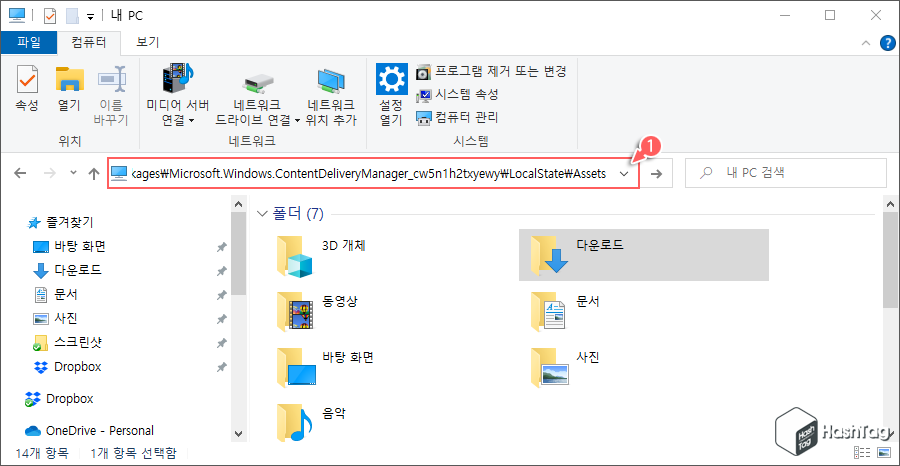The width and height of the screenshot is (900, 466).
Task: Open OneDrive - Personal in the sidebar
Action: coord(89,430)
